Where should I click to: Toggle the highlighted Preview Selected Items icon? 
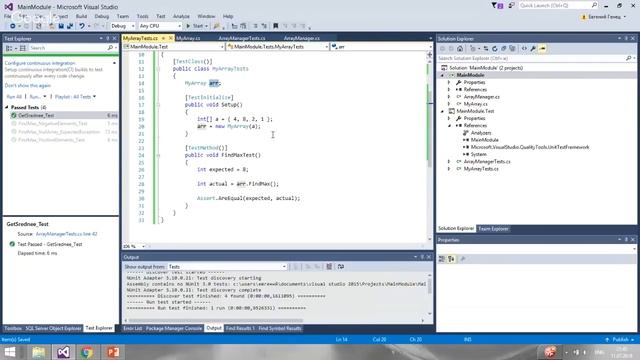[x=542, y=49]
